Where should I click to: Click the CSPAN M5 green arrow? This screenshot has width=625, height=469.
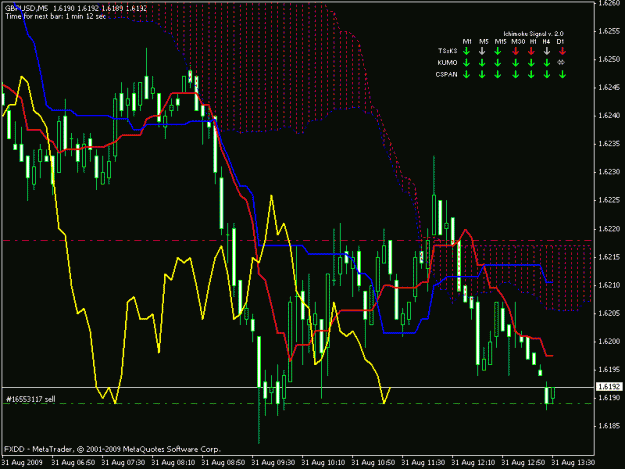point(482,75)
